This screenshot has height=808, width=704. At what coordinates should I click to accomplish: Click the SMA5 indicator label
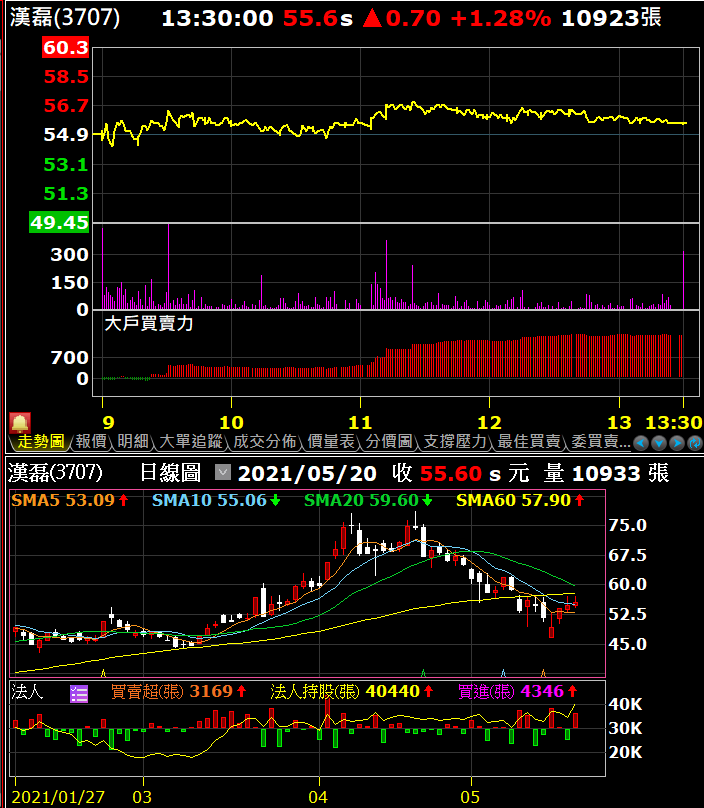[x=64, y=500]
